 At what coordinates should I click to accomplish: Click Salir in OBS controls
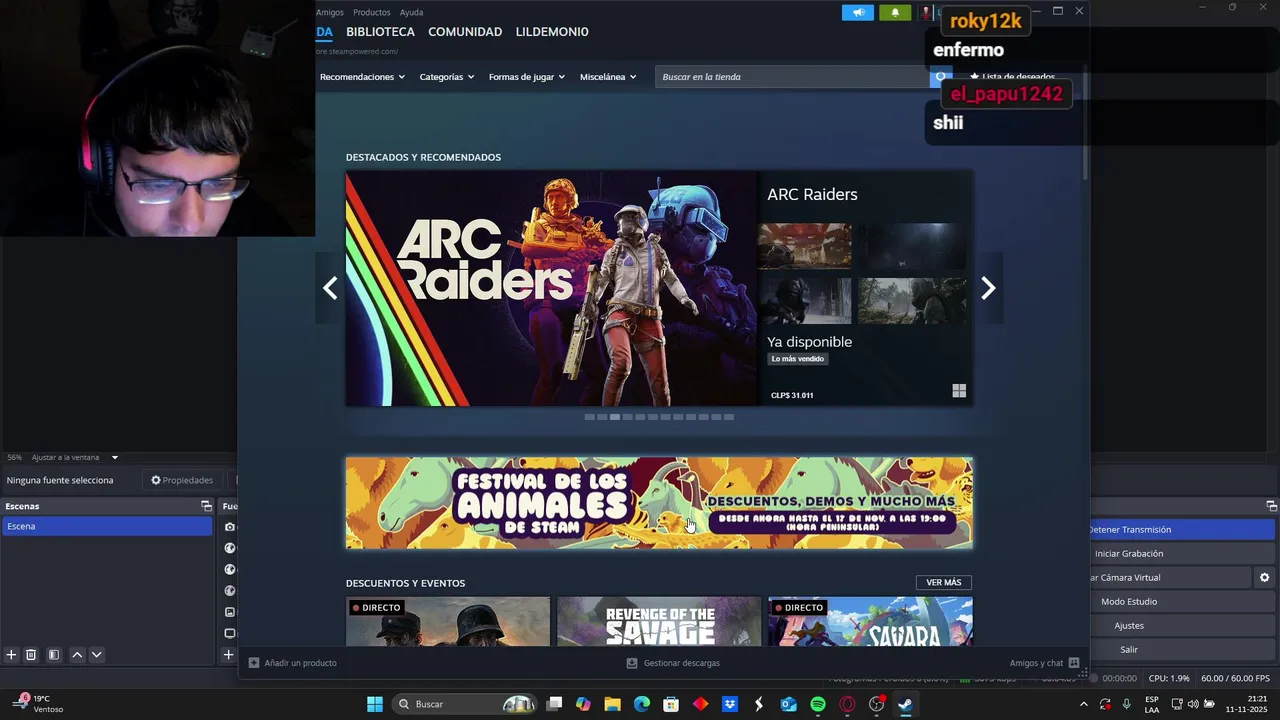coord(1182,649)
